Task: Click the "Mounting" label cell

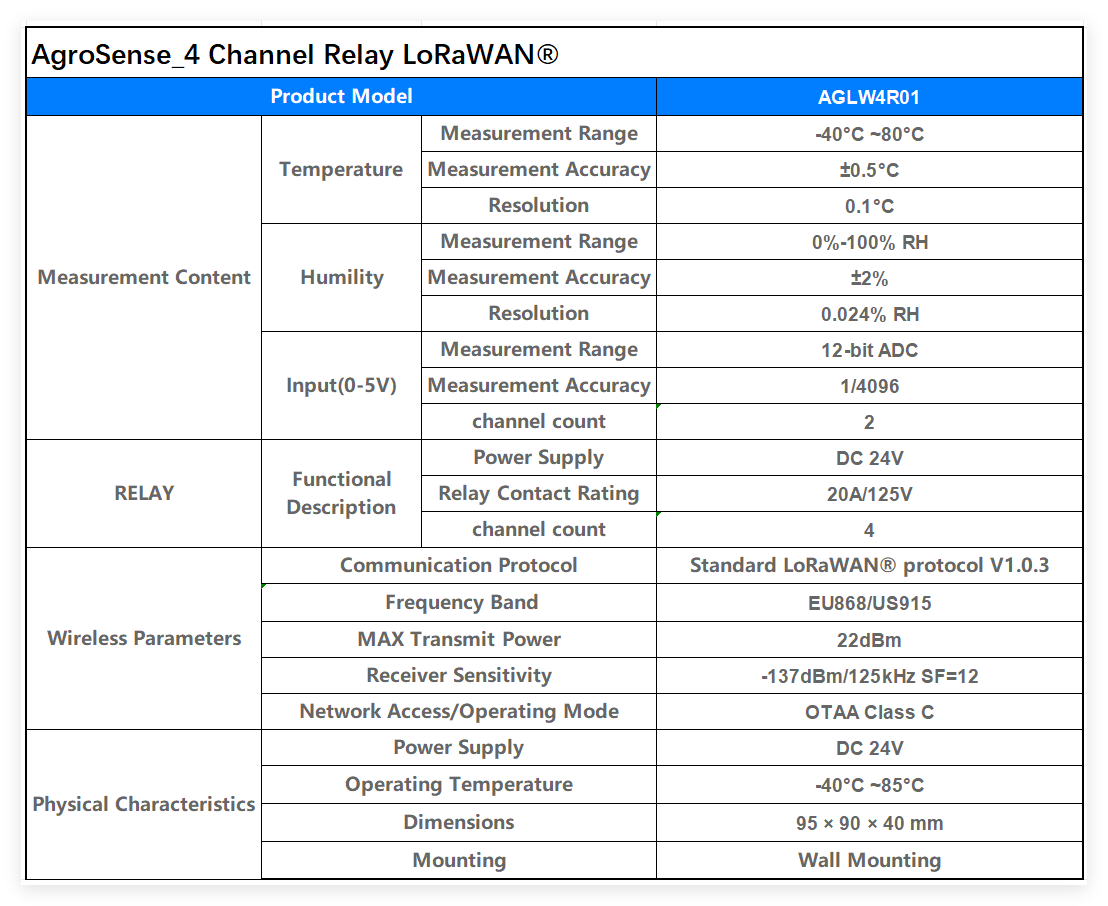Action: tap(459, 861)
